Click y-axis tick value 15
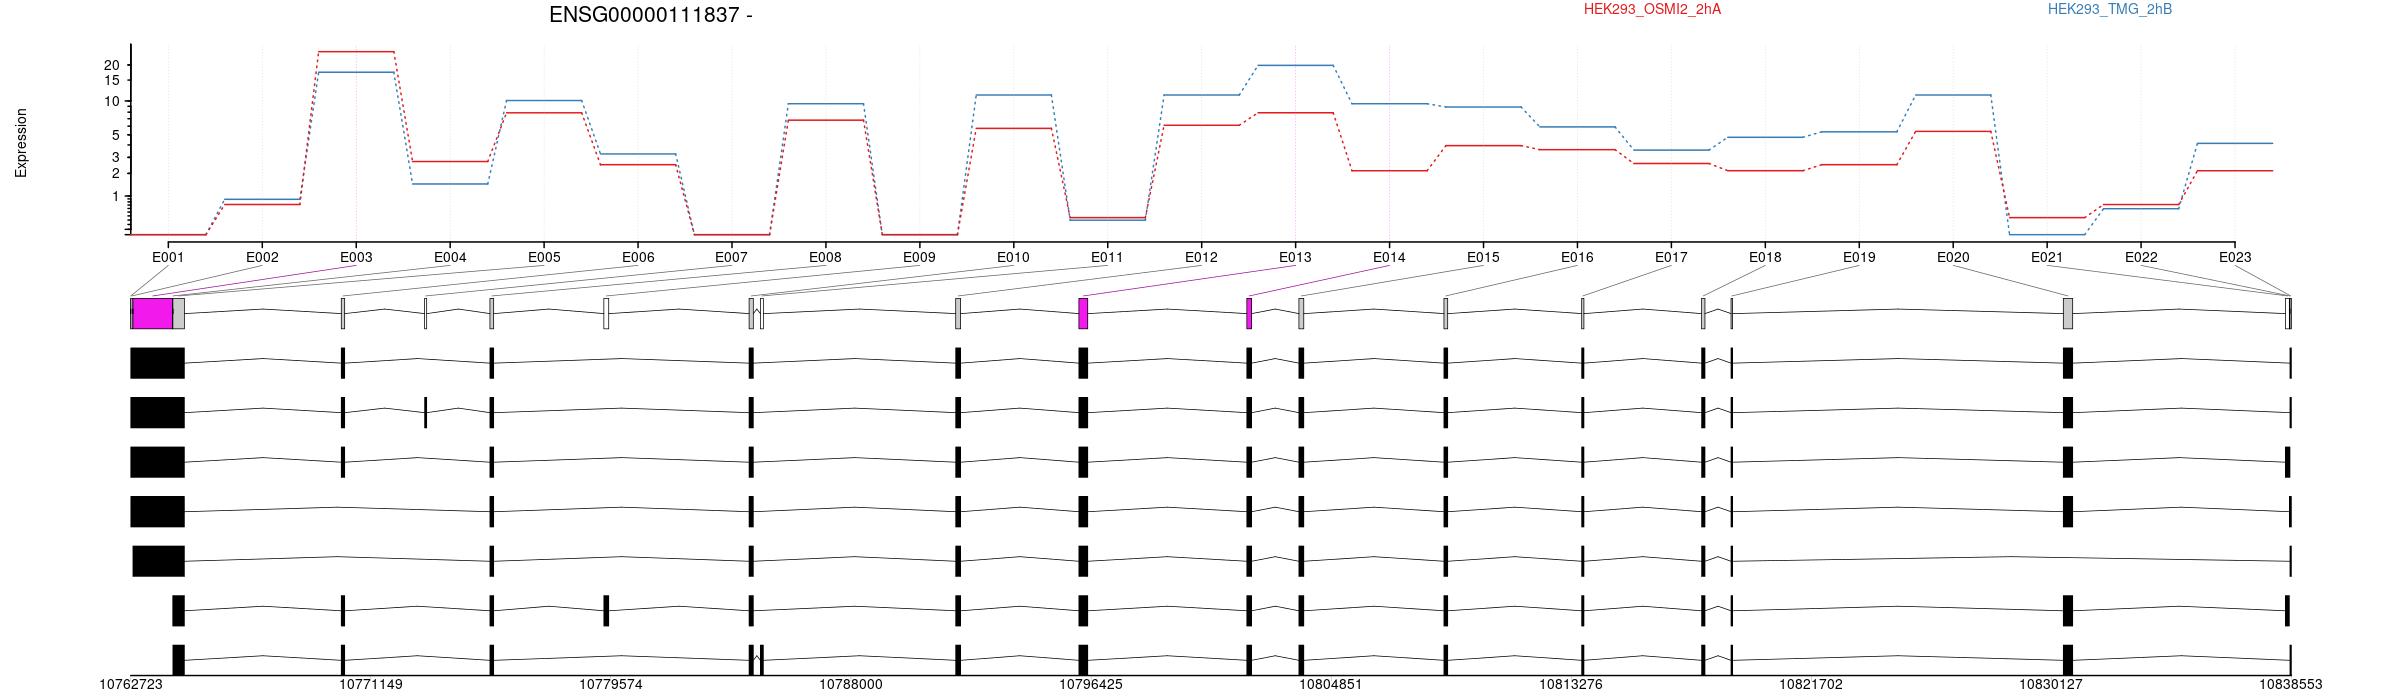 coord(112,80)
